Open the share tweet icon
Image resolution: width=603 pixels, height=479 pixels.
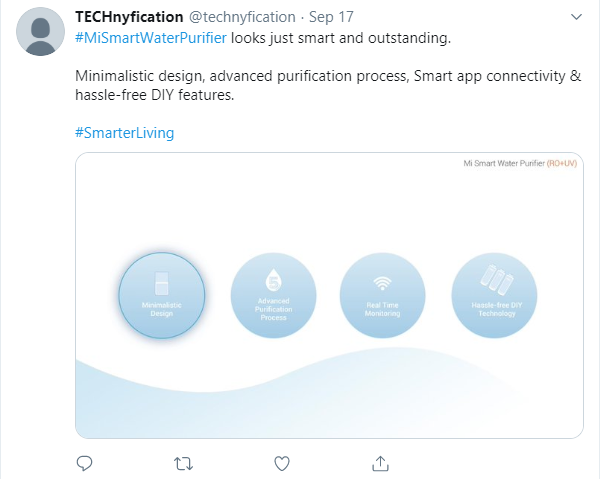(x=380, y=463)
